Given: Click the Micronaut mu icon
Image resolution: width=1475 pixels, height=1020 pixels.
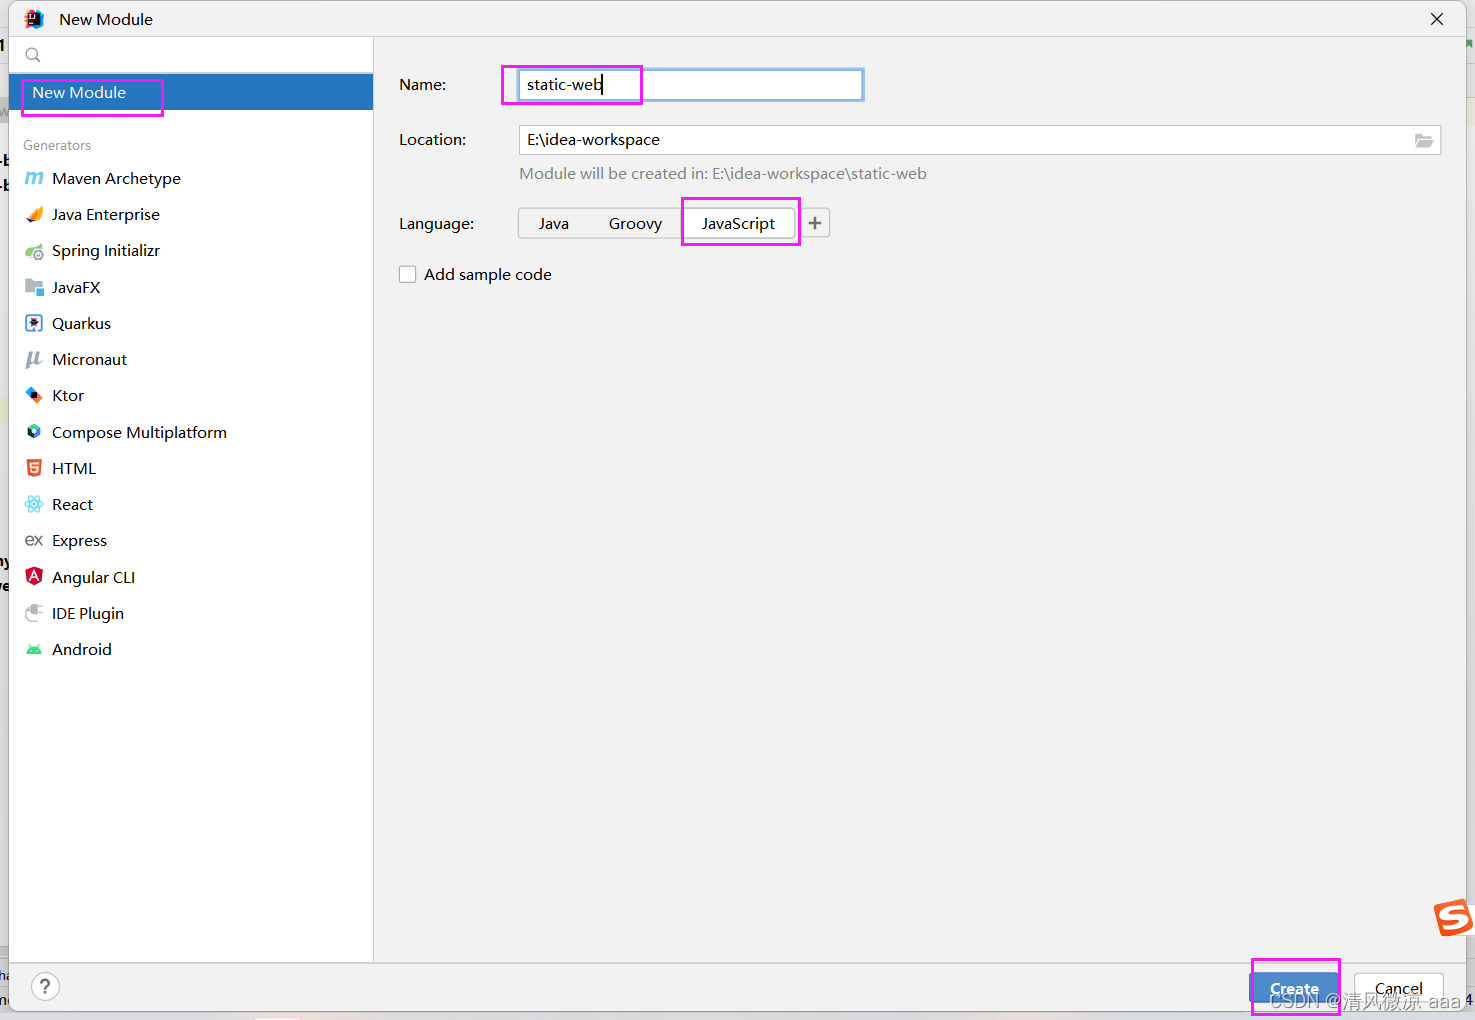Looking at the screenshot, I should coord(34,359).
